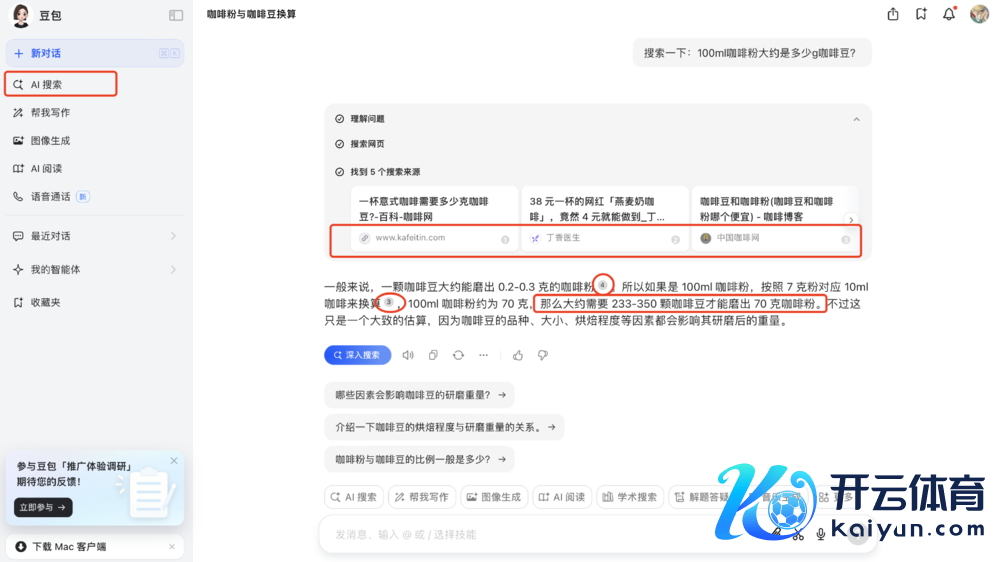This screenshot has width=1000, height=562.
Task: Like the answer with thumbs up
Action: 518,355
